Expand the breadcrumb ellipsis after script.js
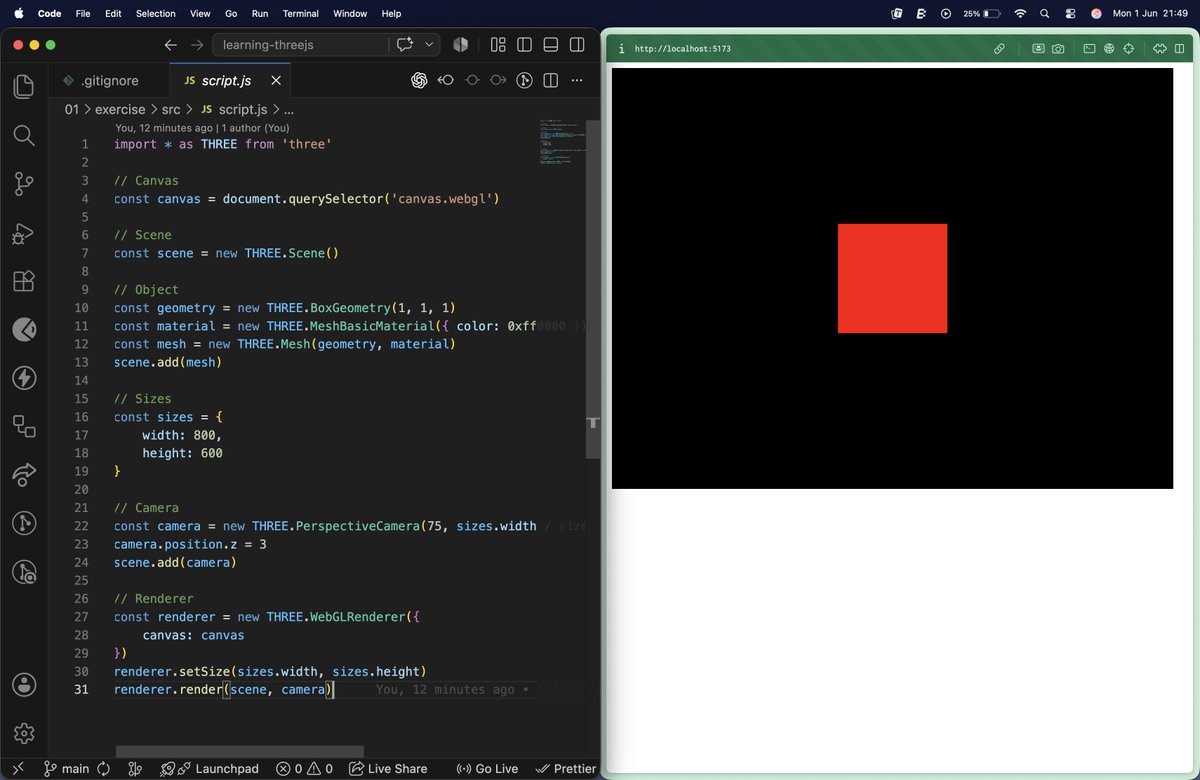This screenshot has height=780, width=1200. 289,109
